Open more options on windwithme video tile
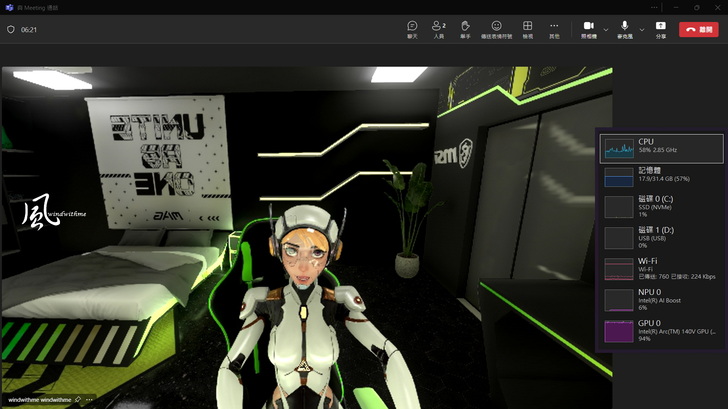The height and width of the screenshot is (409, 728). [89, 400]
